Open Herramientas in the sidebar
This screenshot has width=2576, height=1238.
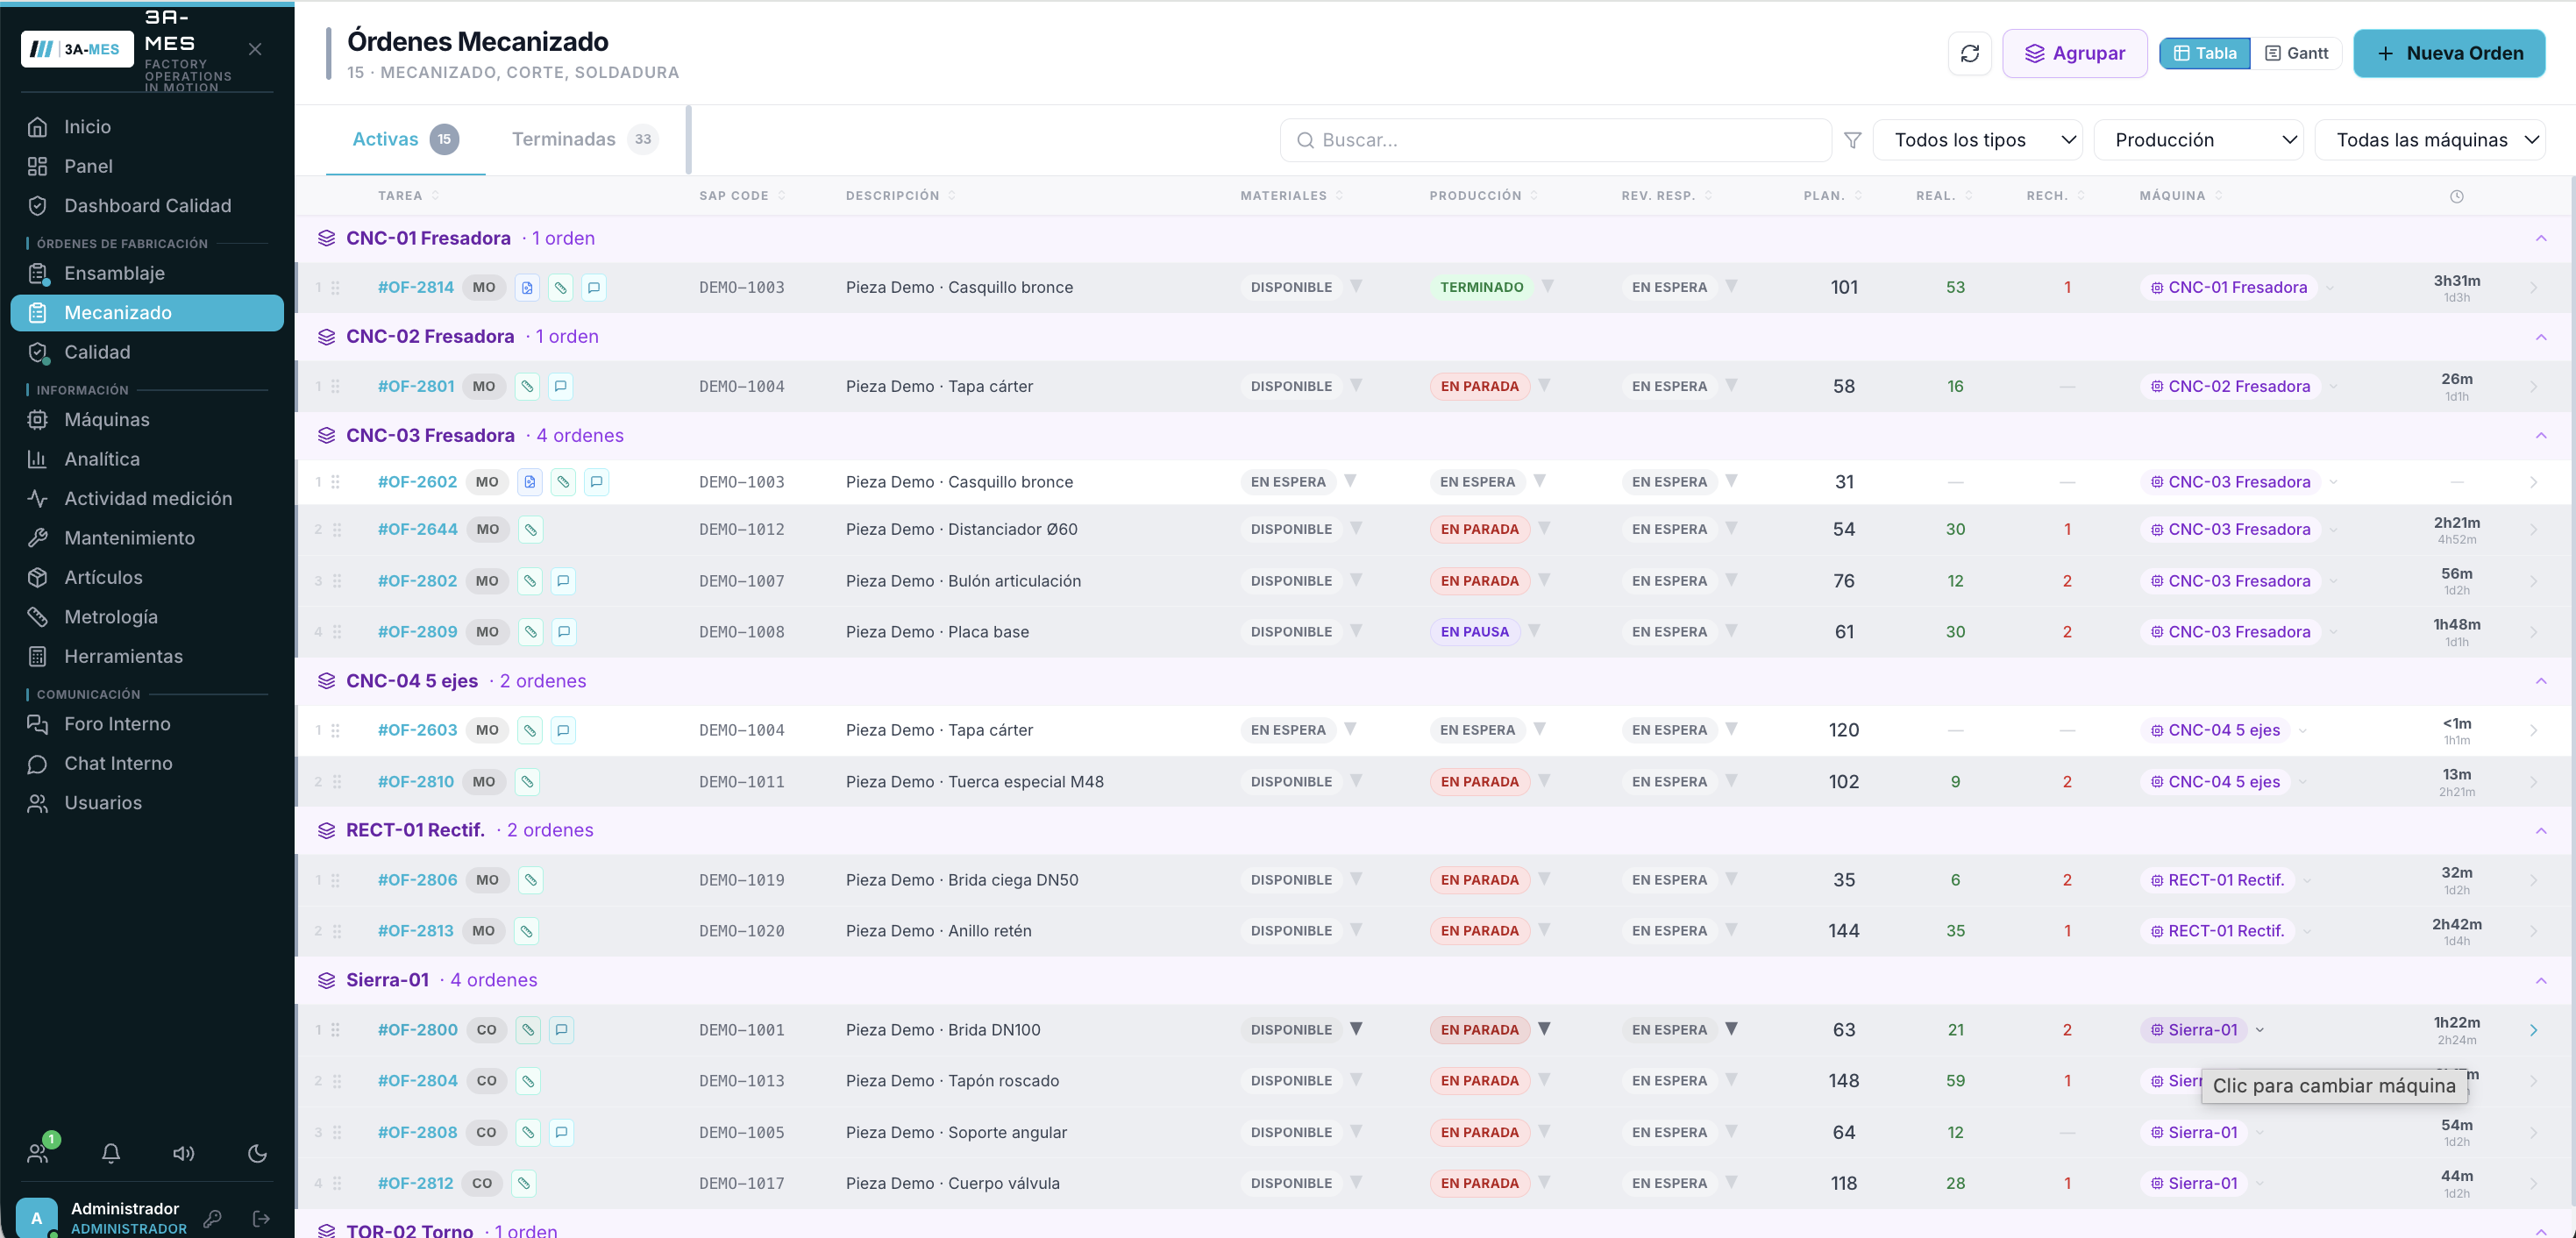(147, 656)
